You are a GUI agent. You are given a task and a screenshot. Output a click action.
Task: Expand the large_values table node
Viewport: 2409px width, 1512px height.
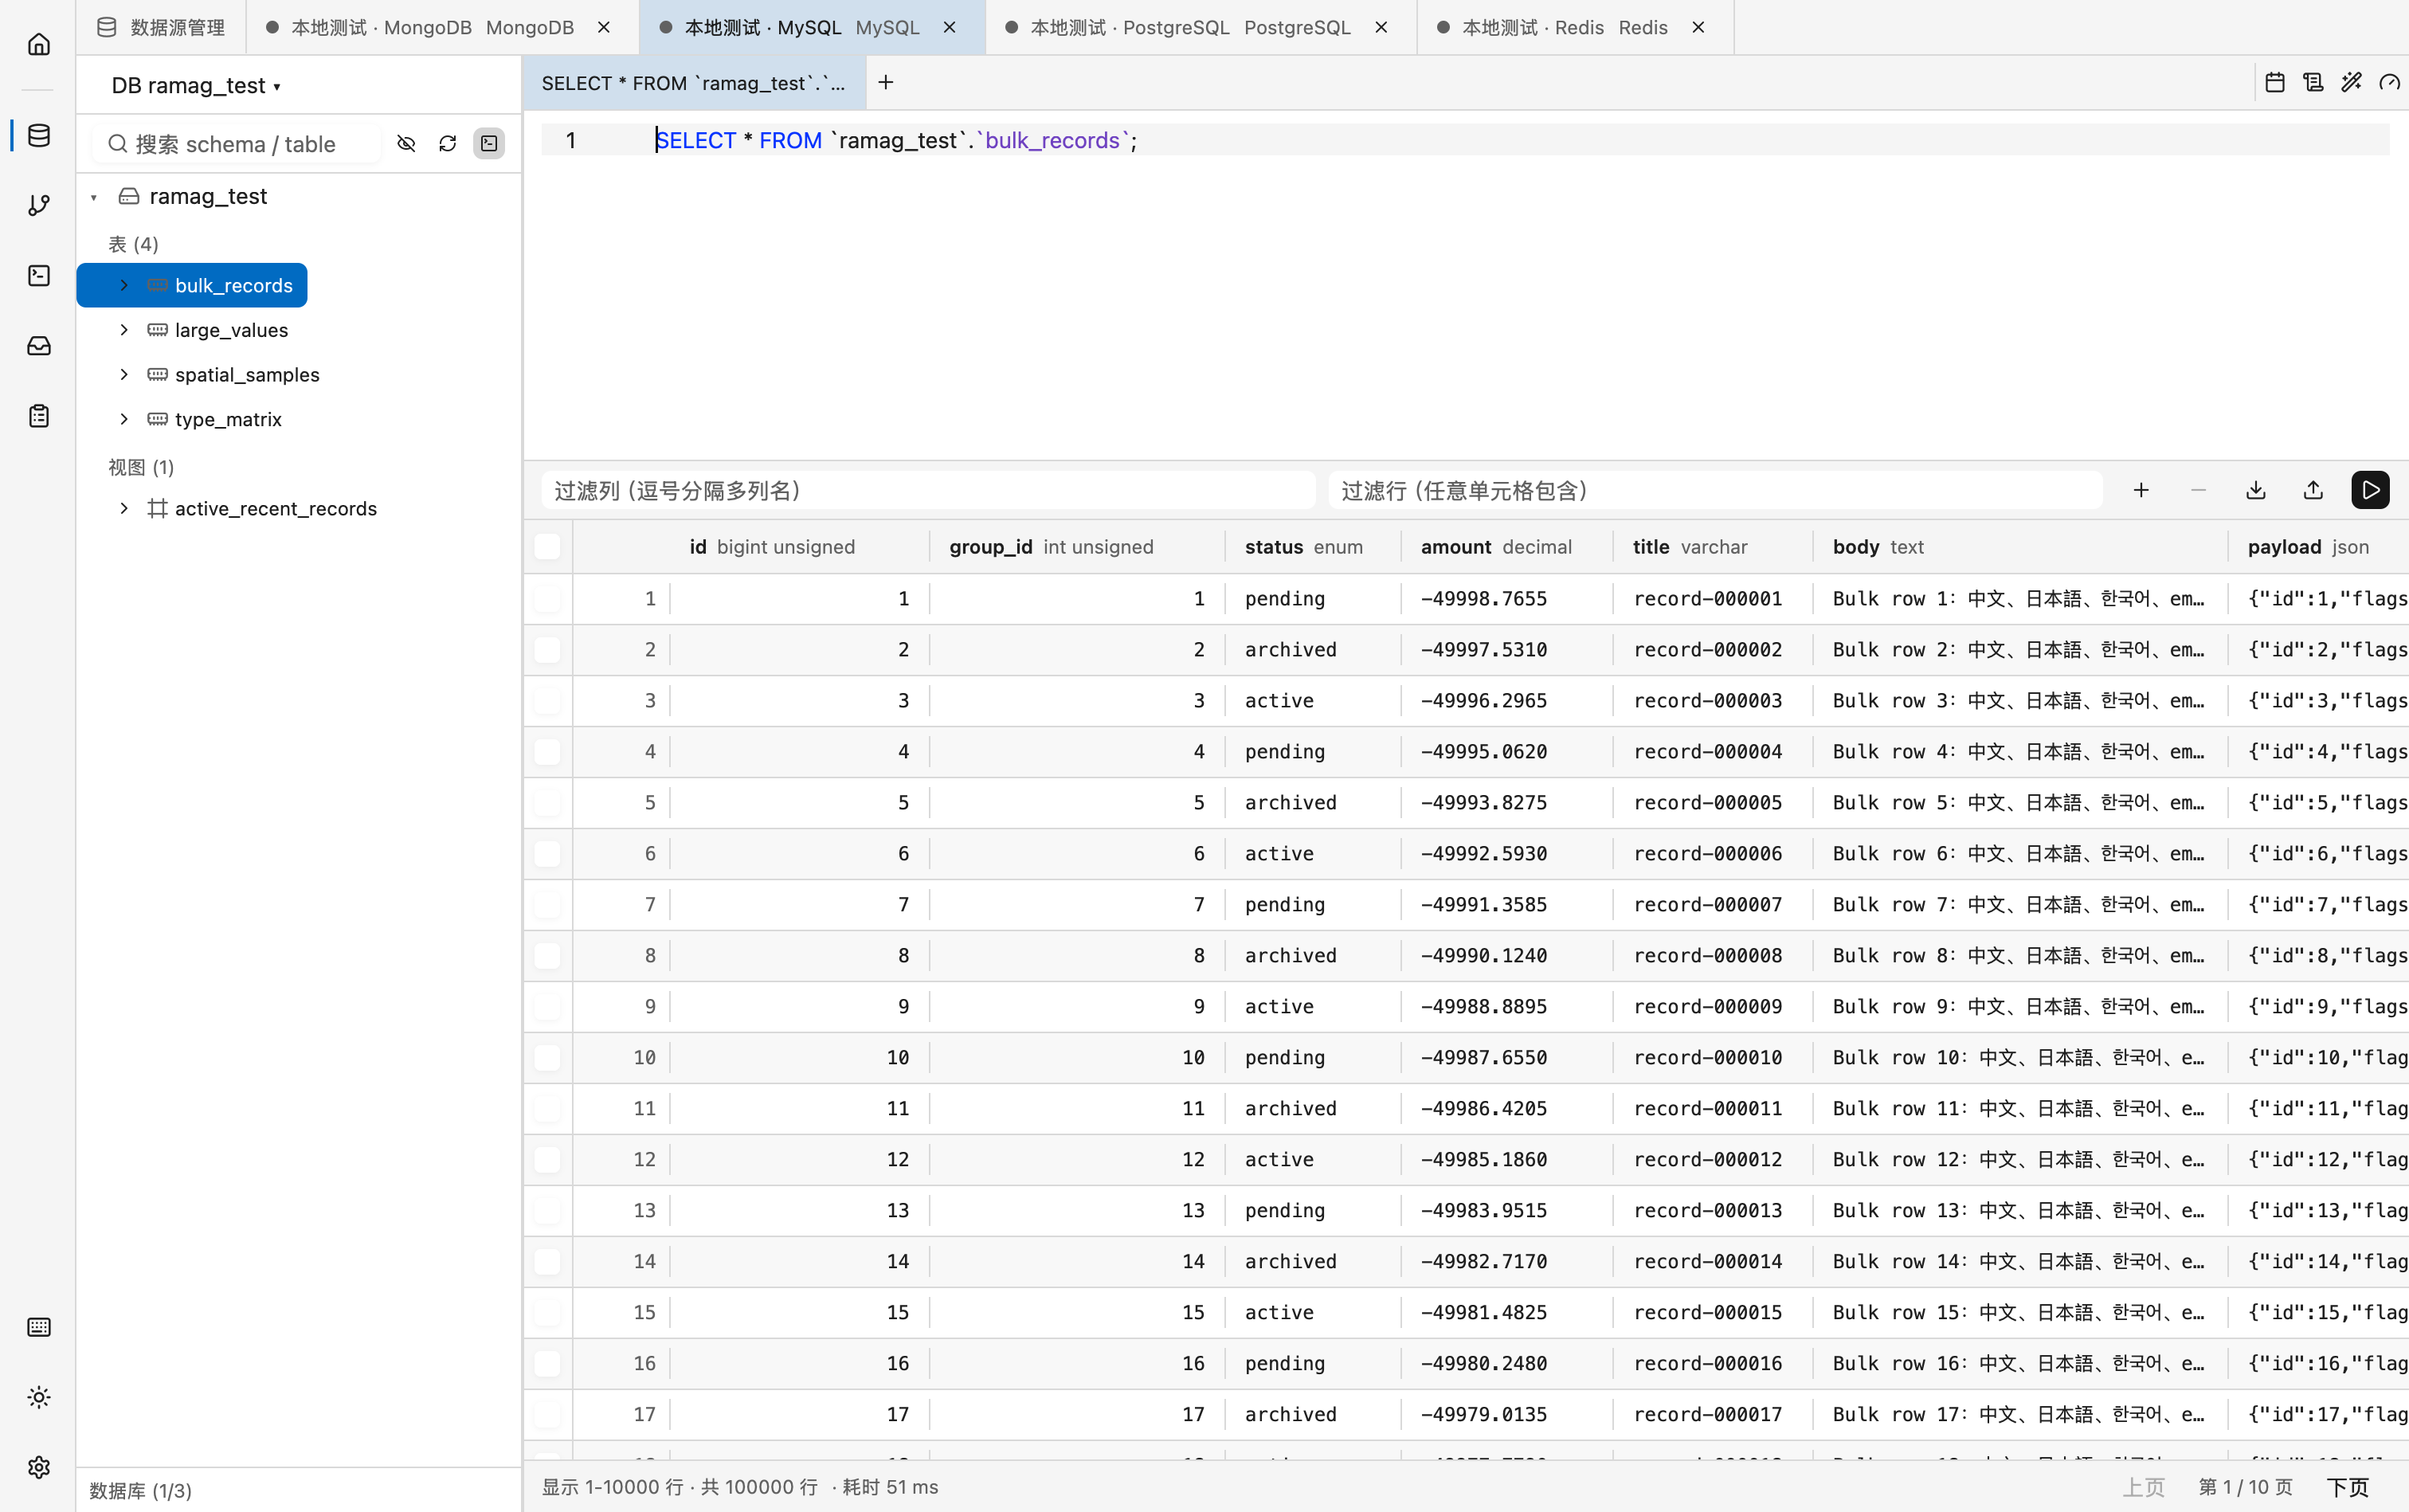124,330
